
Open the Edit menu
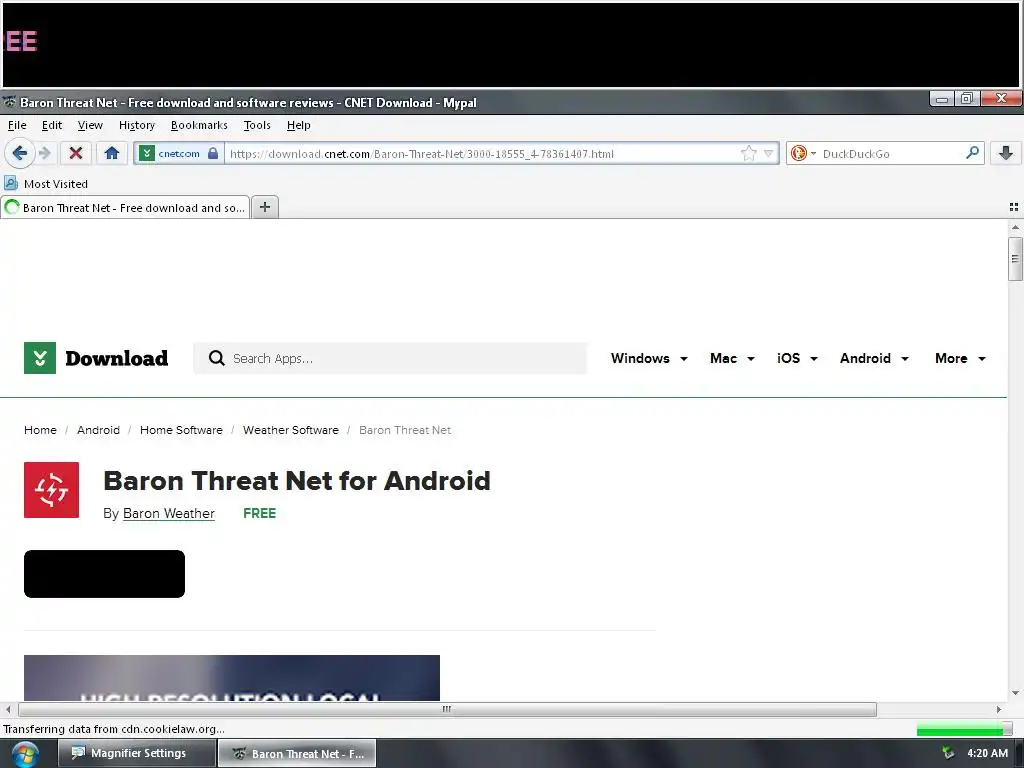[x=52, y=125]
